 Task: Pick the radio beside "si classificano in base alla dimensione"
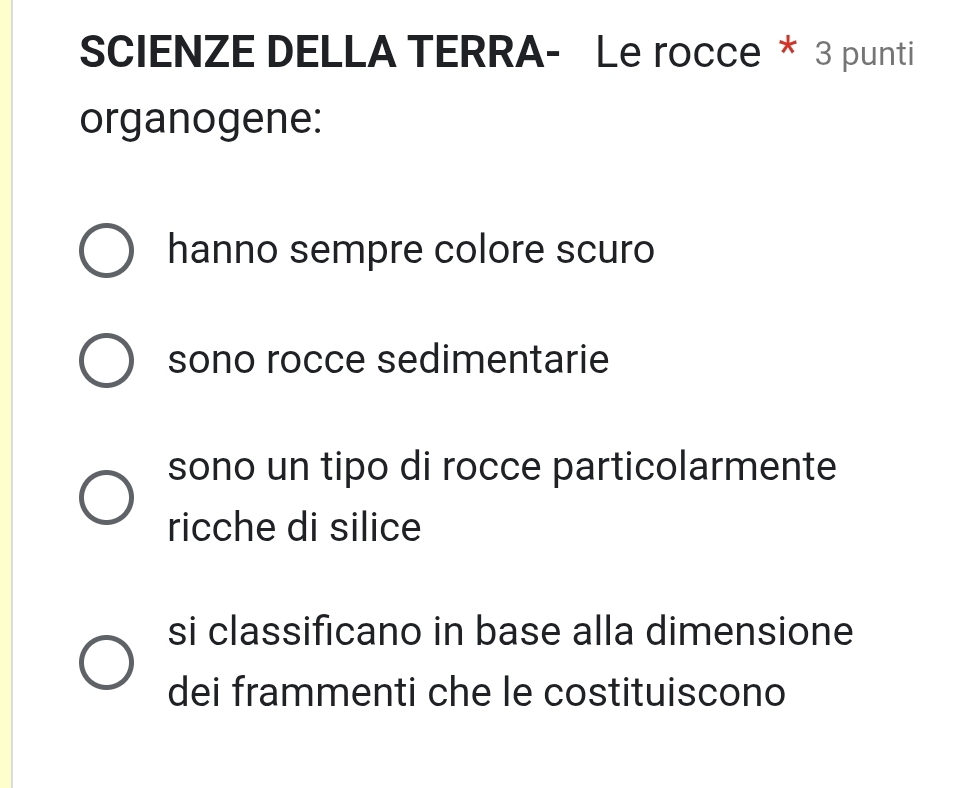coord(105,663)
